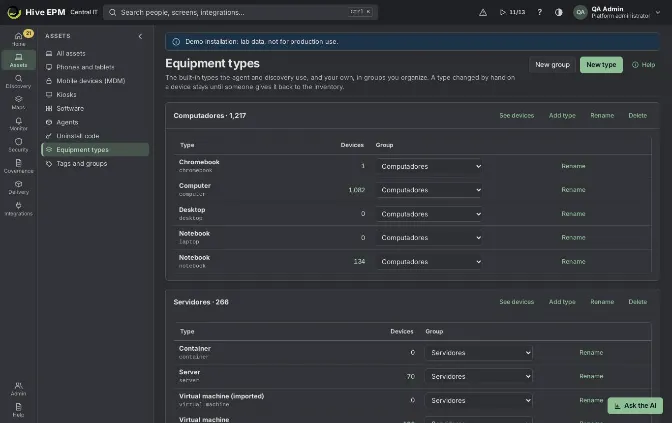Open Kiosks in the sidebar

click(95, 95)
